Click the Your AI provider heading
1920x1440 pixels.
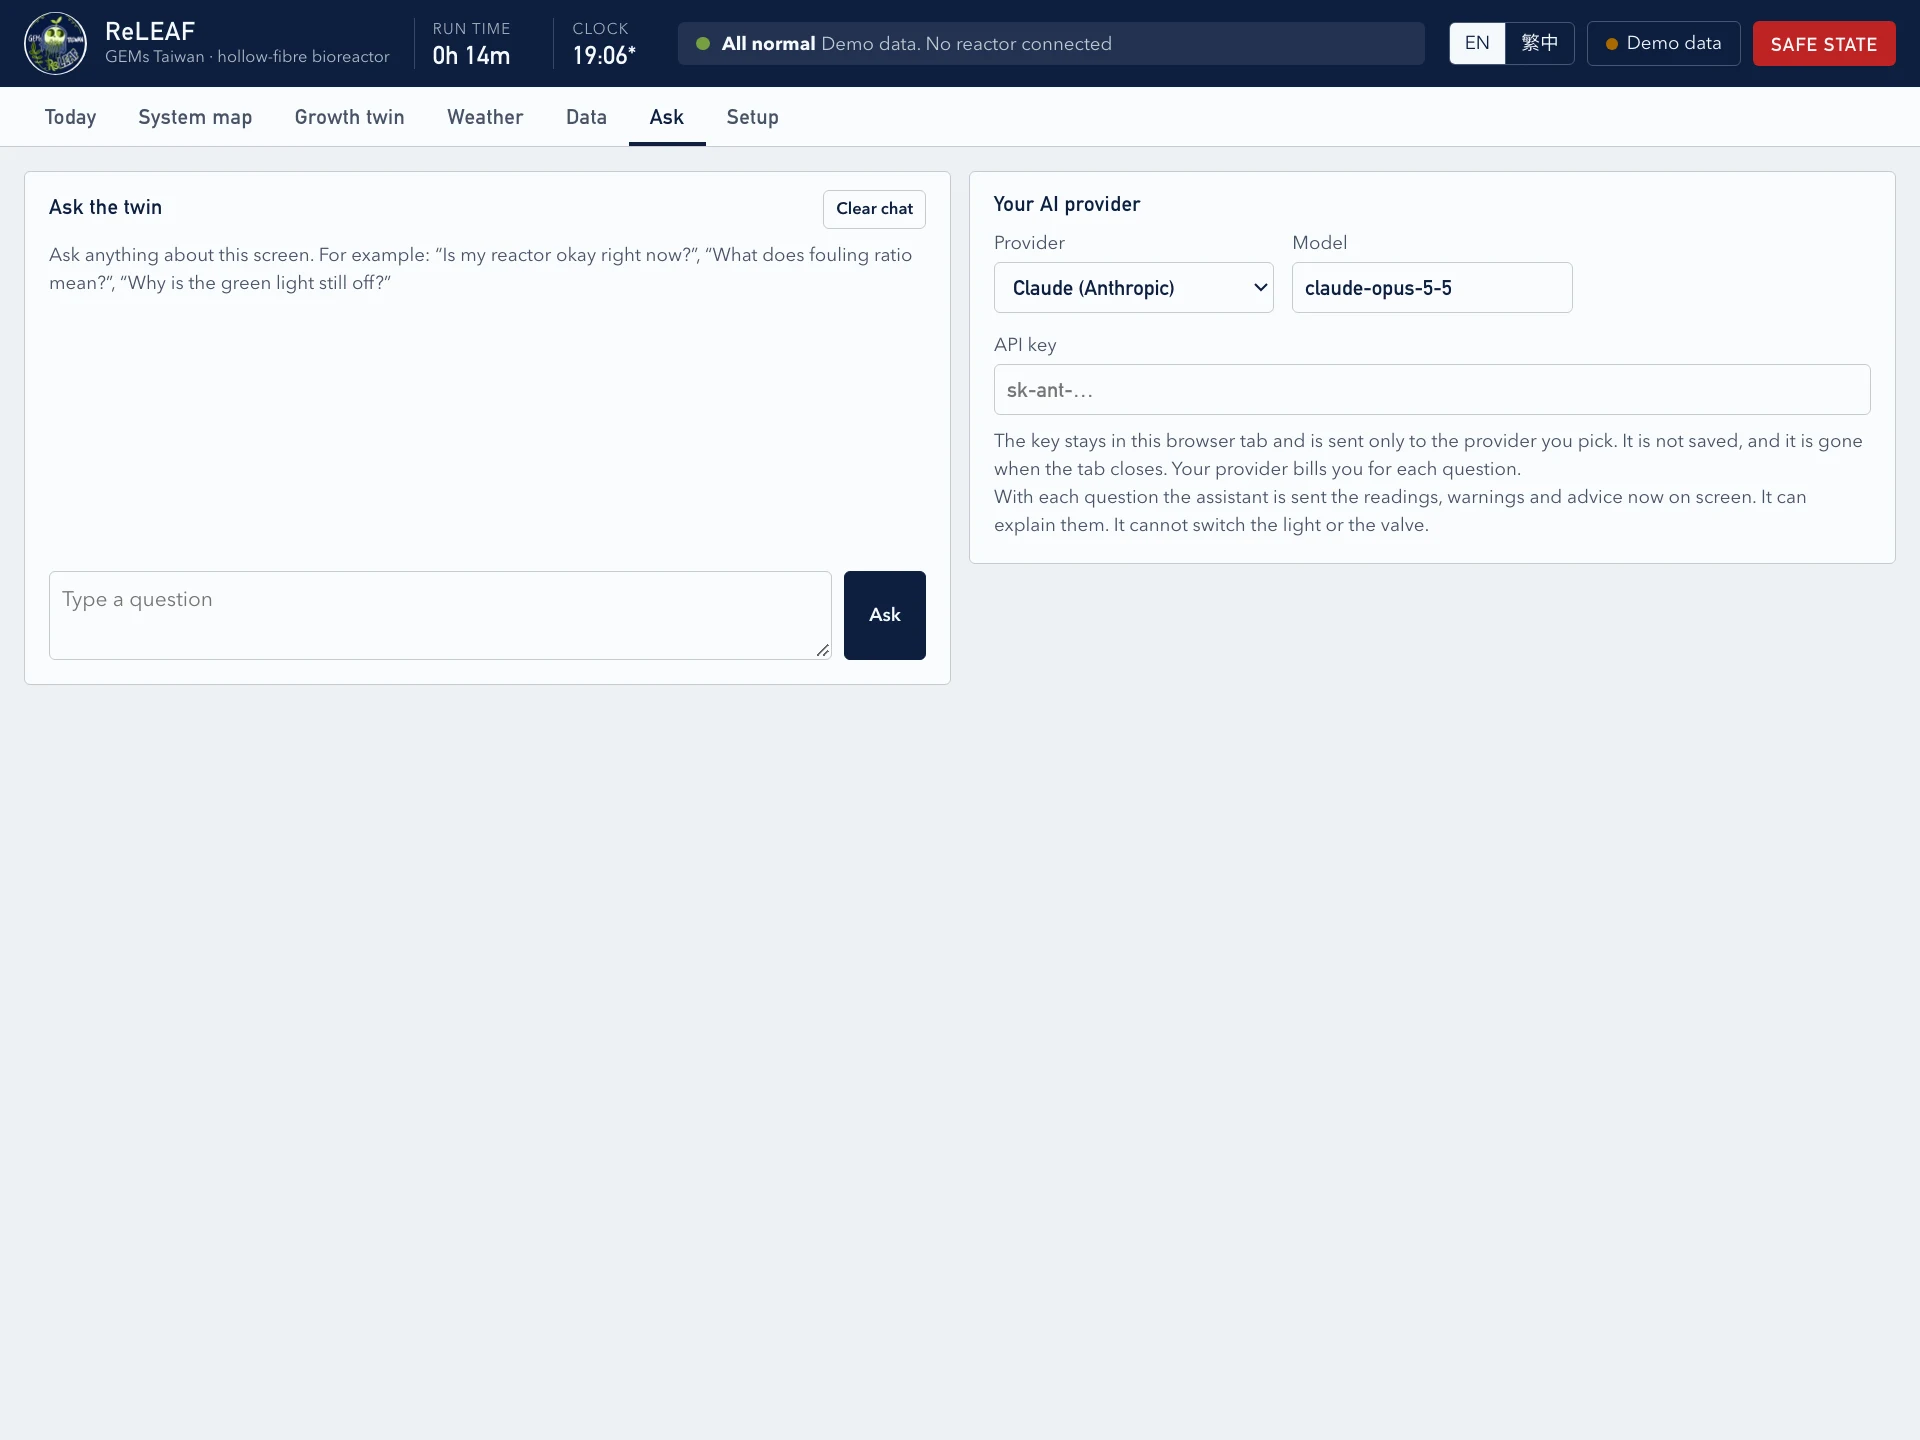click(x=1067, y=204)
